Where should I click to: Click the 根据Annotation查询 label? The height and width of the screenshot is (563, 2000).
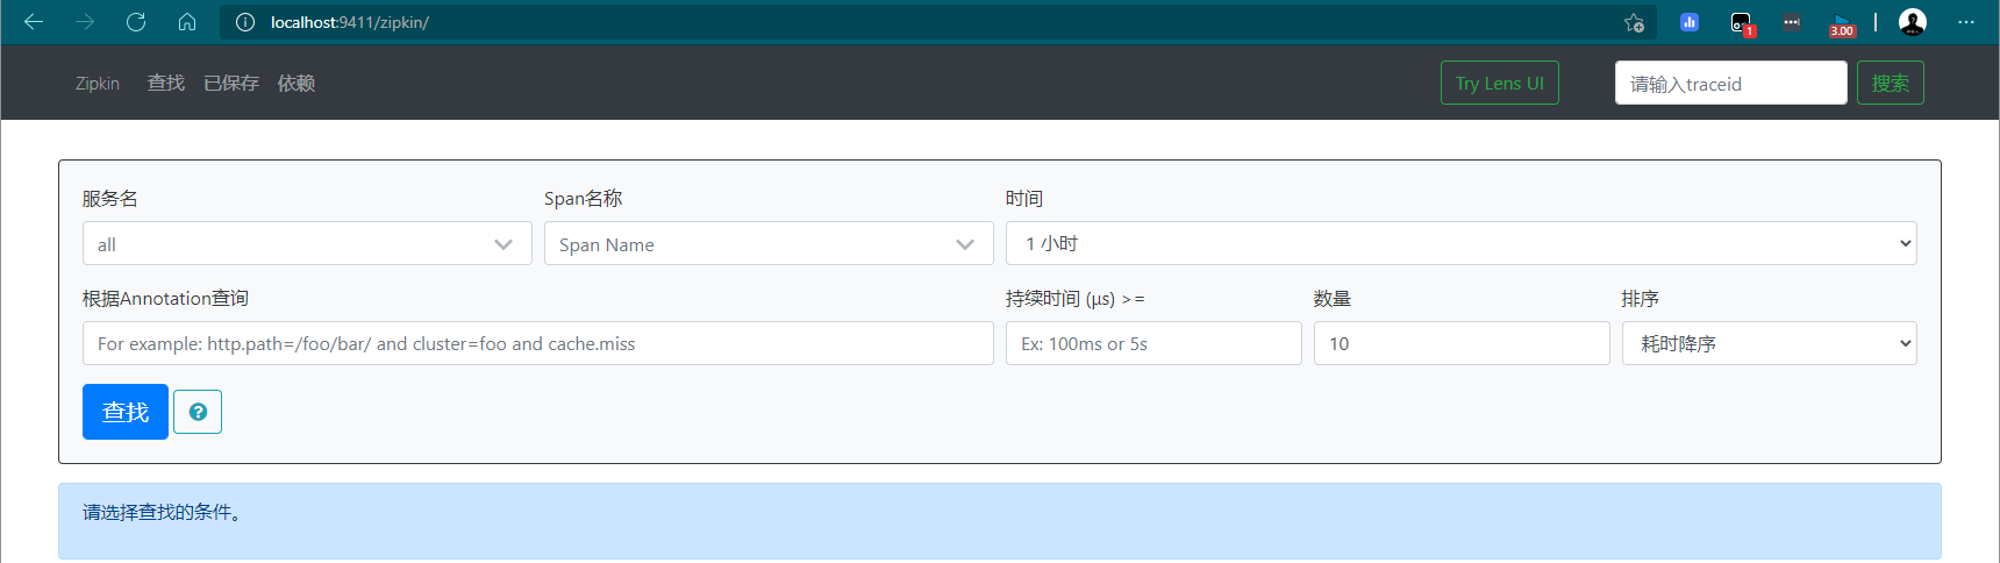[166, 298]
